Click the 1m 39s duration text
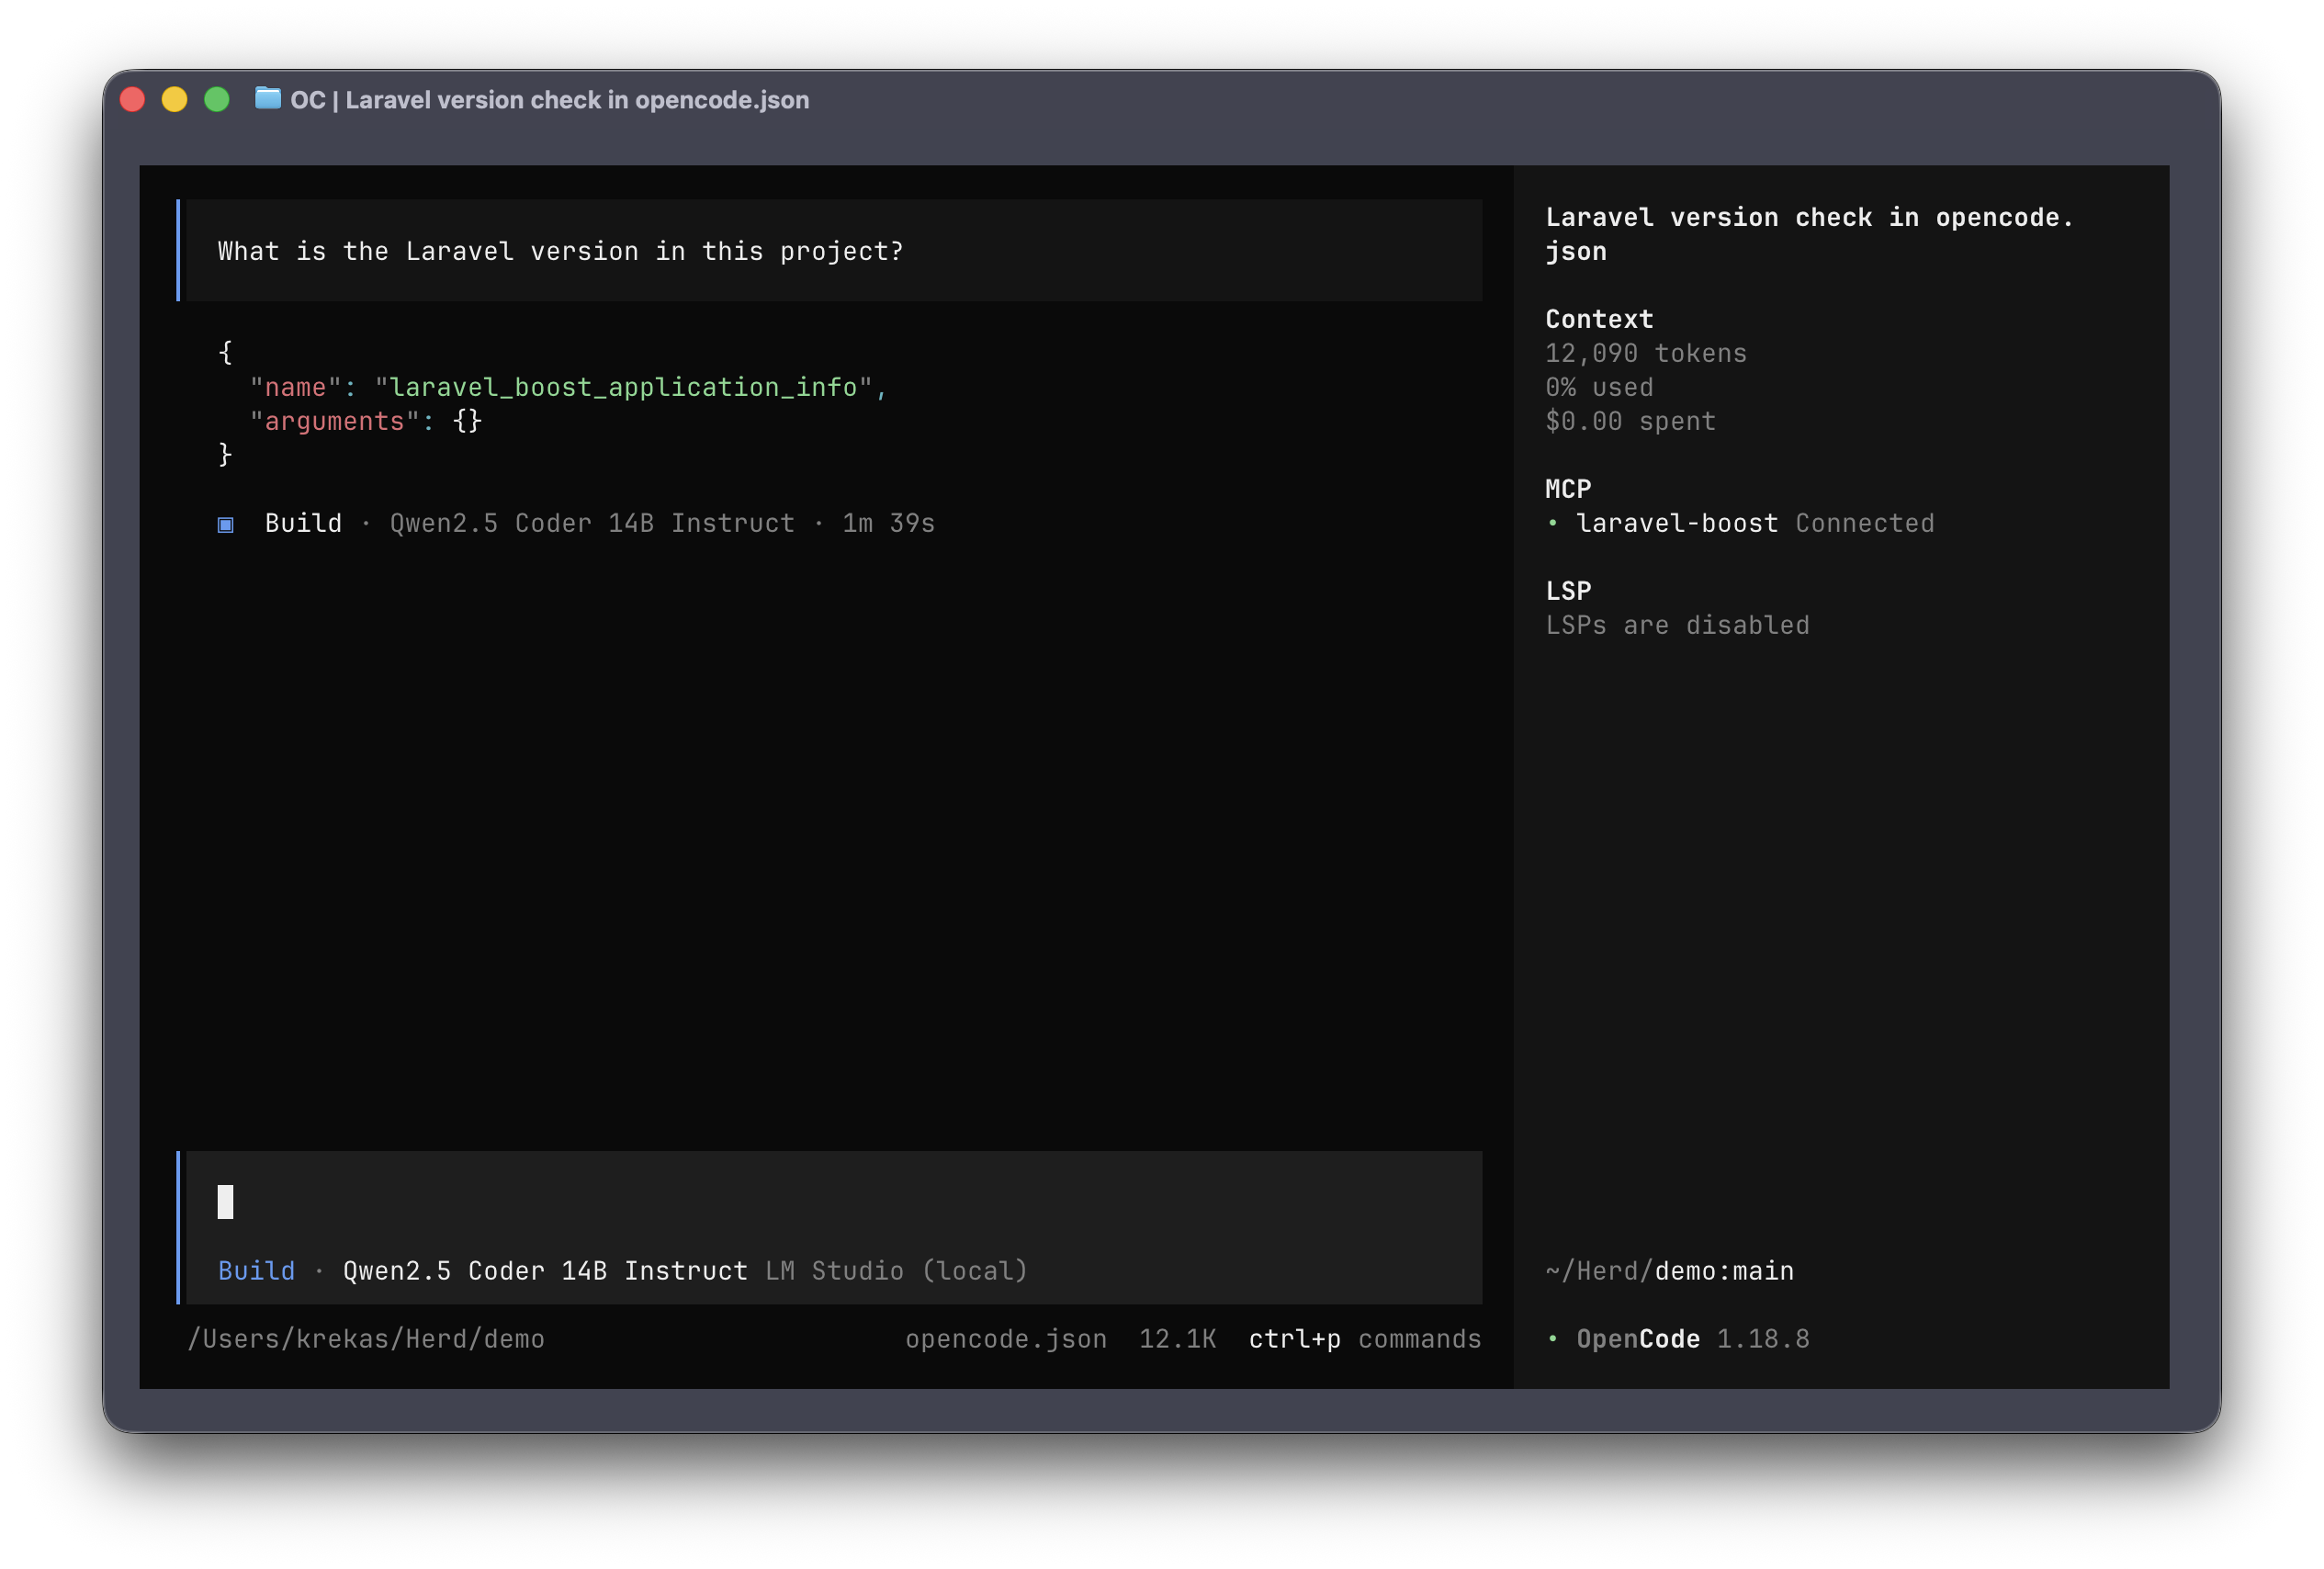 point(888,523)
